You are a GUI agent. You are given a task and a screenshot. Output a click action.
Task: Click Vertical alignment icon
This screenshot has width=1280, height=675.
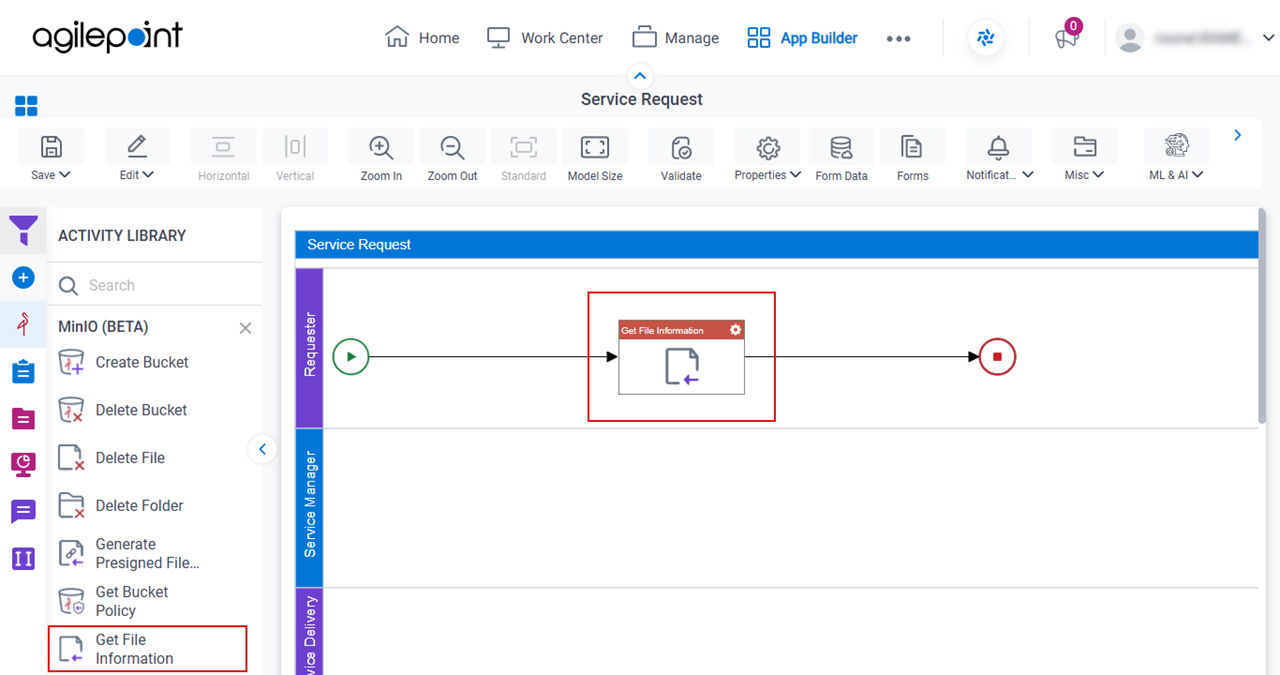pyautogui.click(x=295, y=147)
